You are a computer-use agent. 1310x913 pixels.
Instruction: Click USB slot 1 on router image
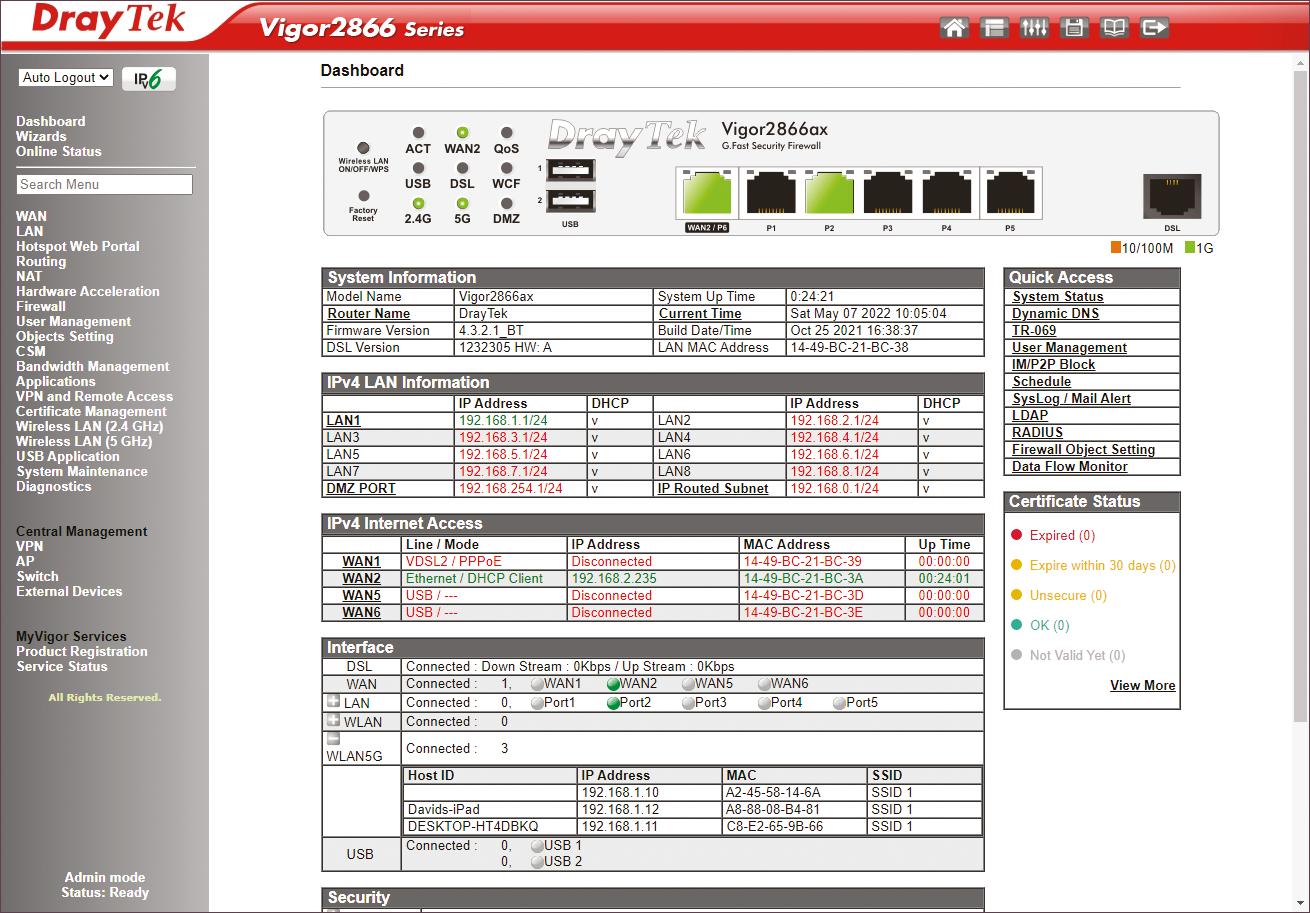click(571, 170)
